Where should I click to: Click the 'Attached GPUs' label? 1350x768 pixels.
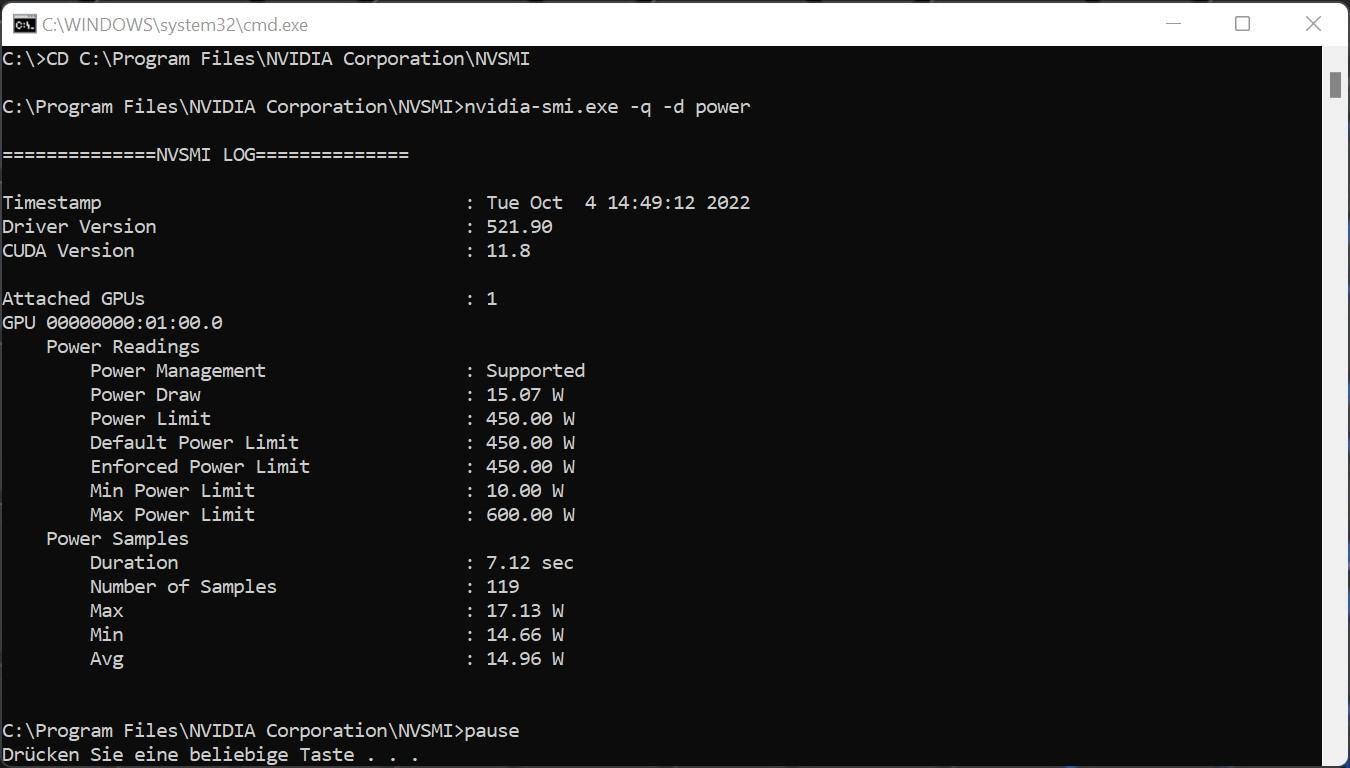(74, 299)
